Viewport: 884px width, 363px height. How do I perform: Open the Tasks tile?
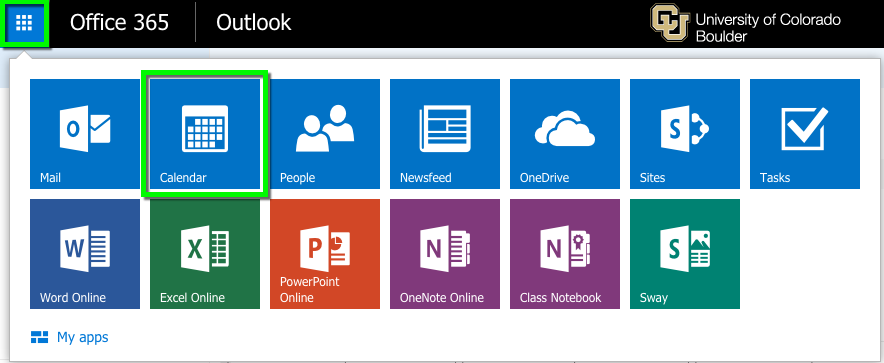805,134
